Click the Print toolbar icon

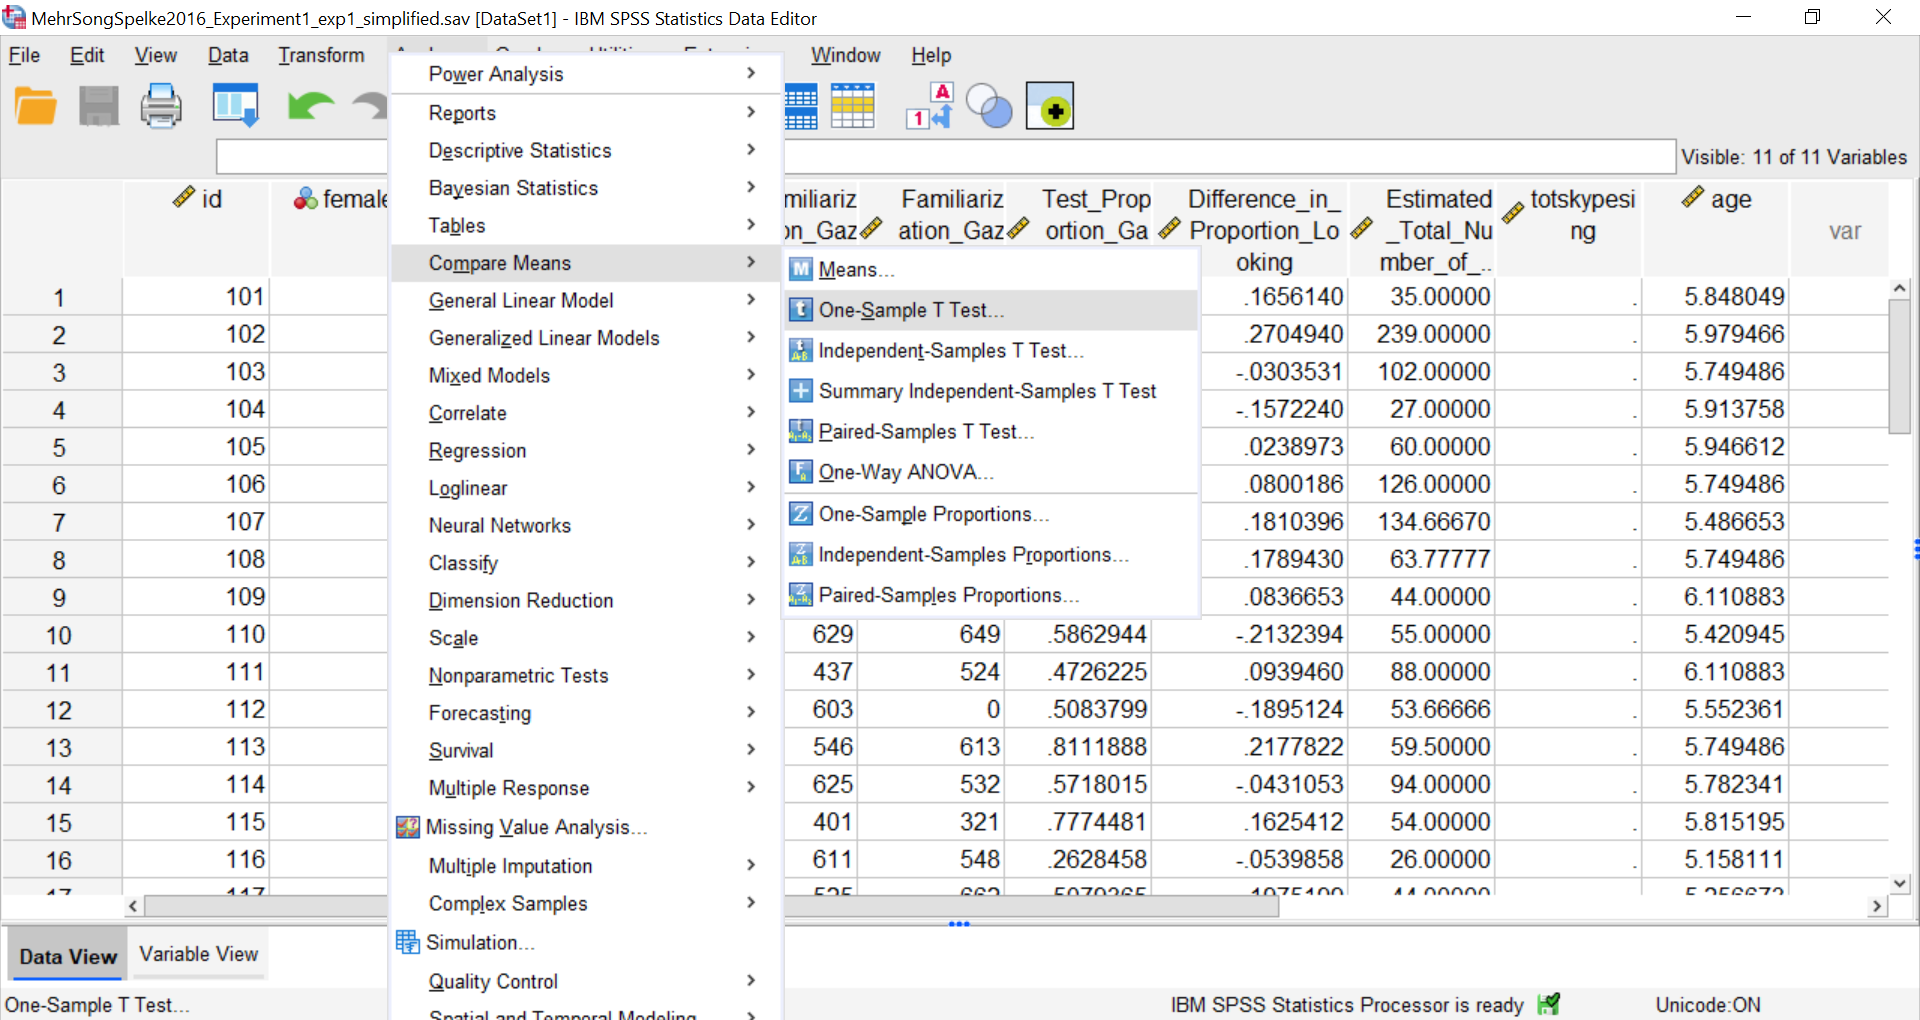point(161,106)
